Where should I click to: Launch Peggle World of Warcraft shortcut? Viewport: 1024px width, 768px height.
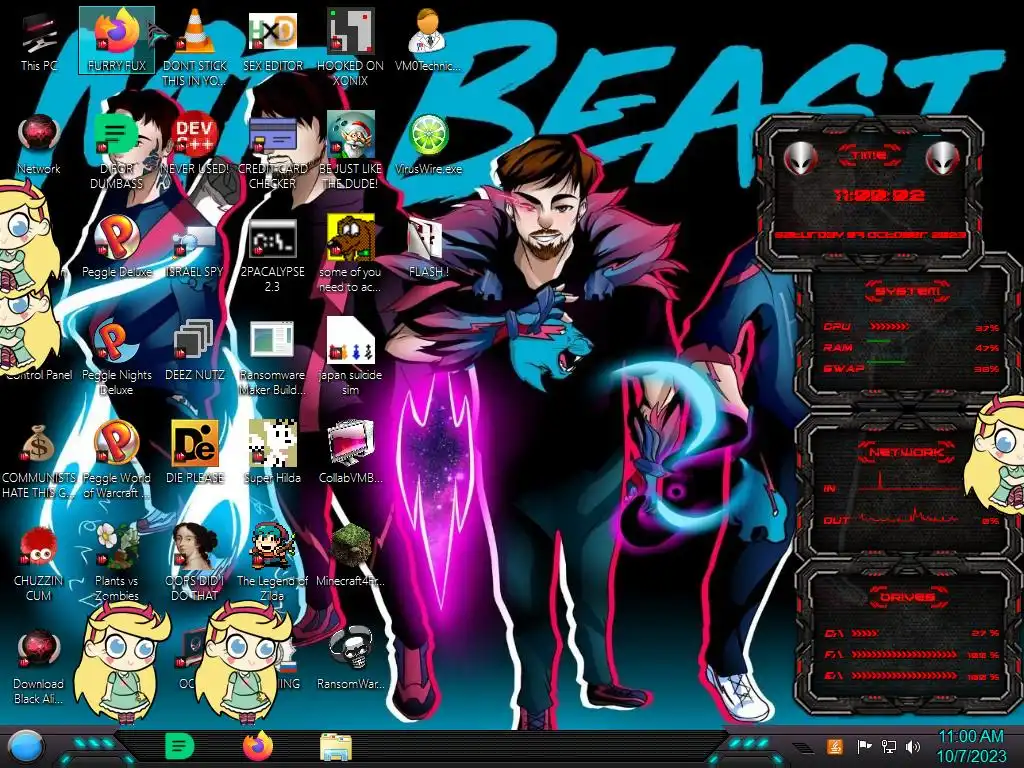pos(117,460)
